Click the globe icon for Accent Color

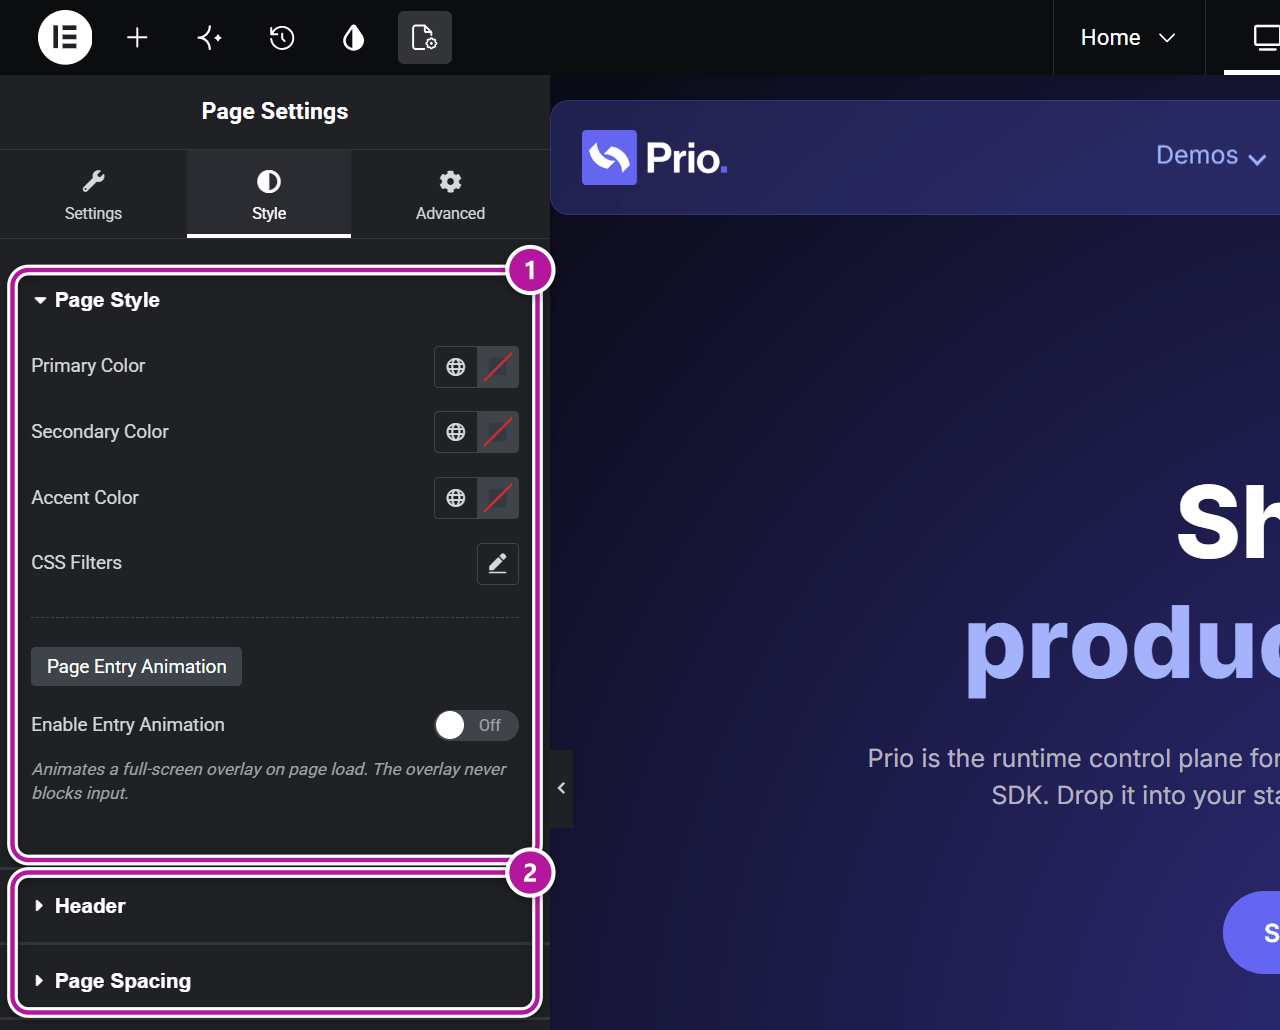pos(456,498)
